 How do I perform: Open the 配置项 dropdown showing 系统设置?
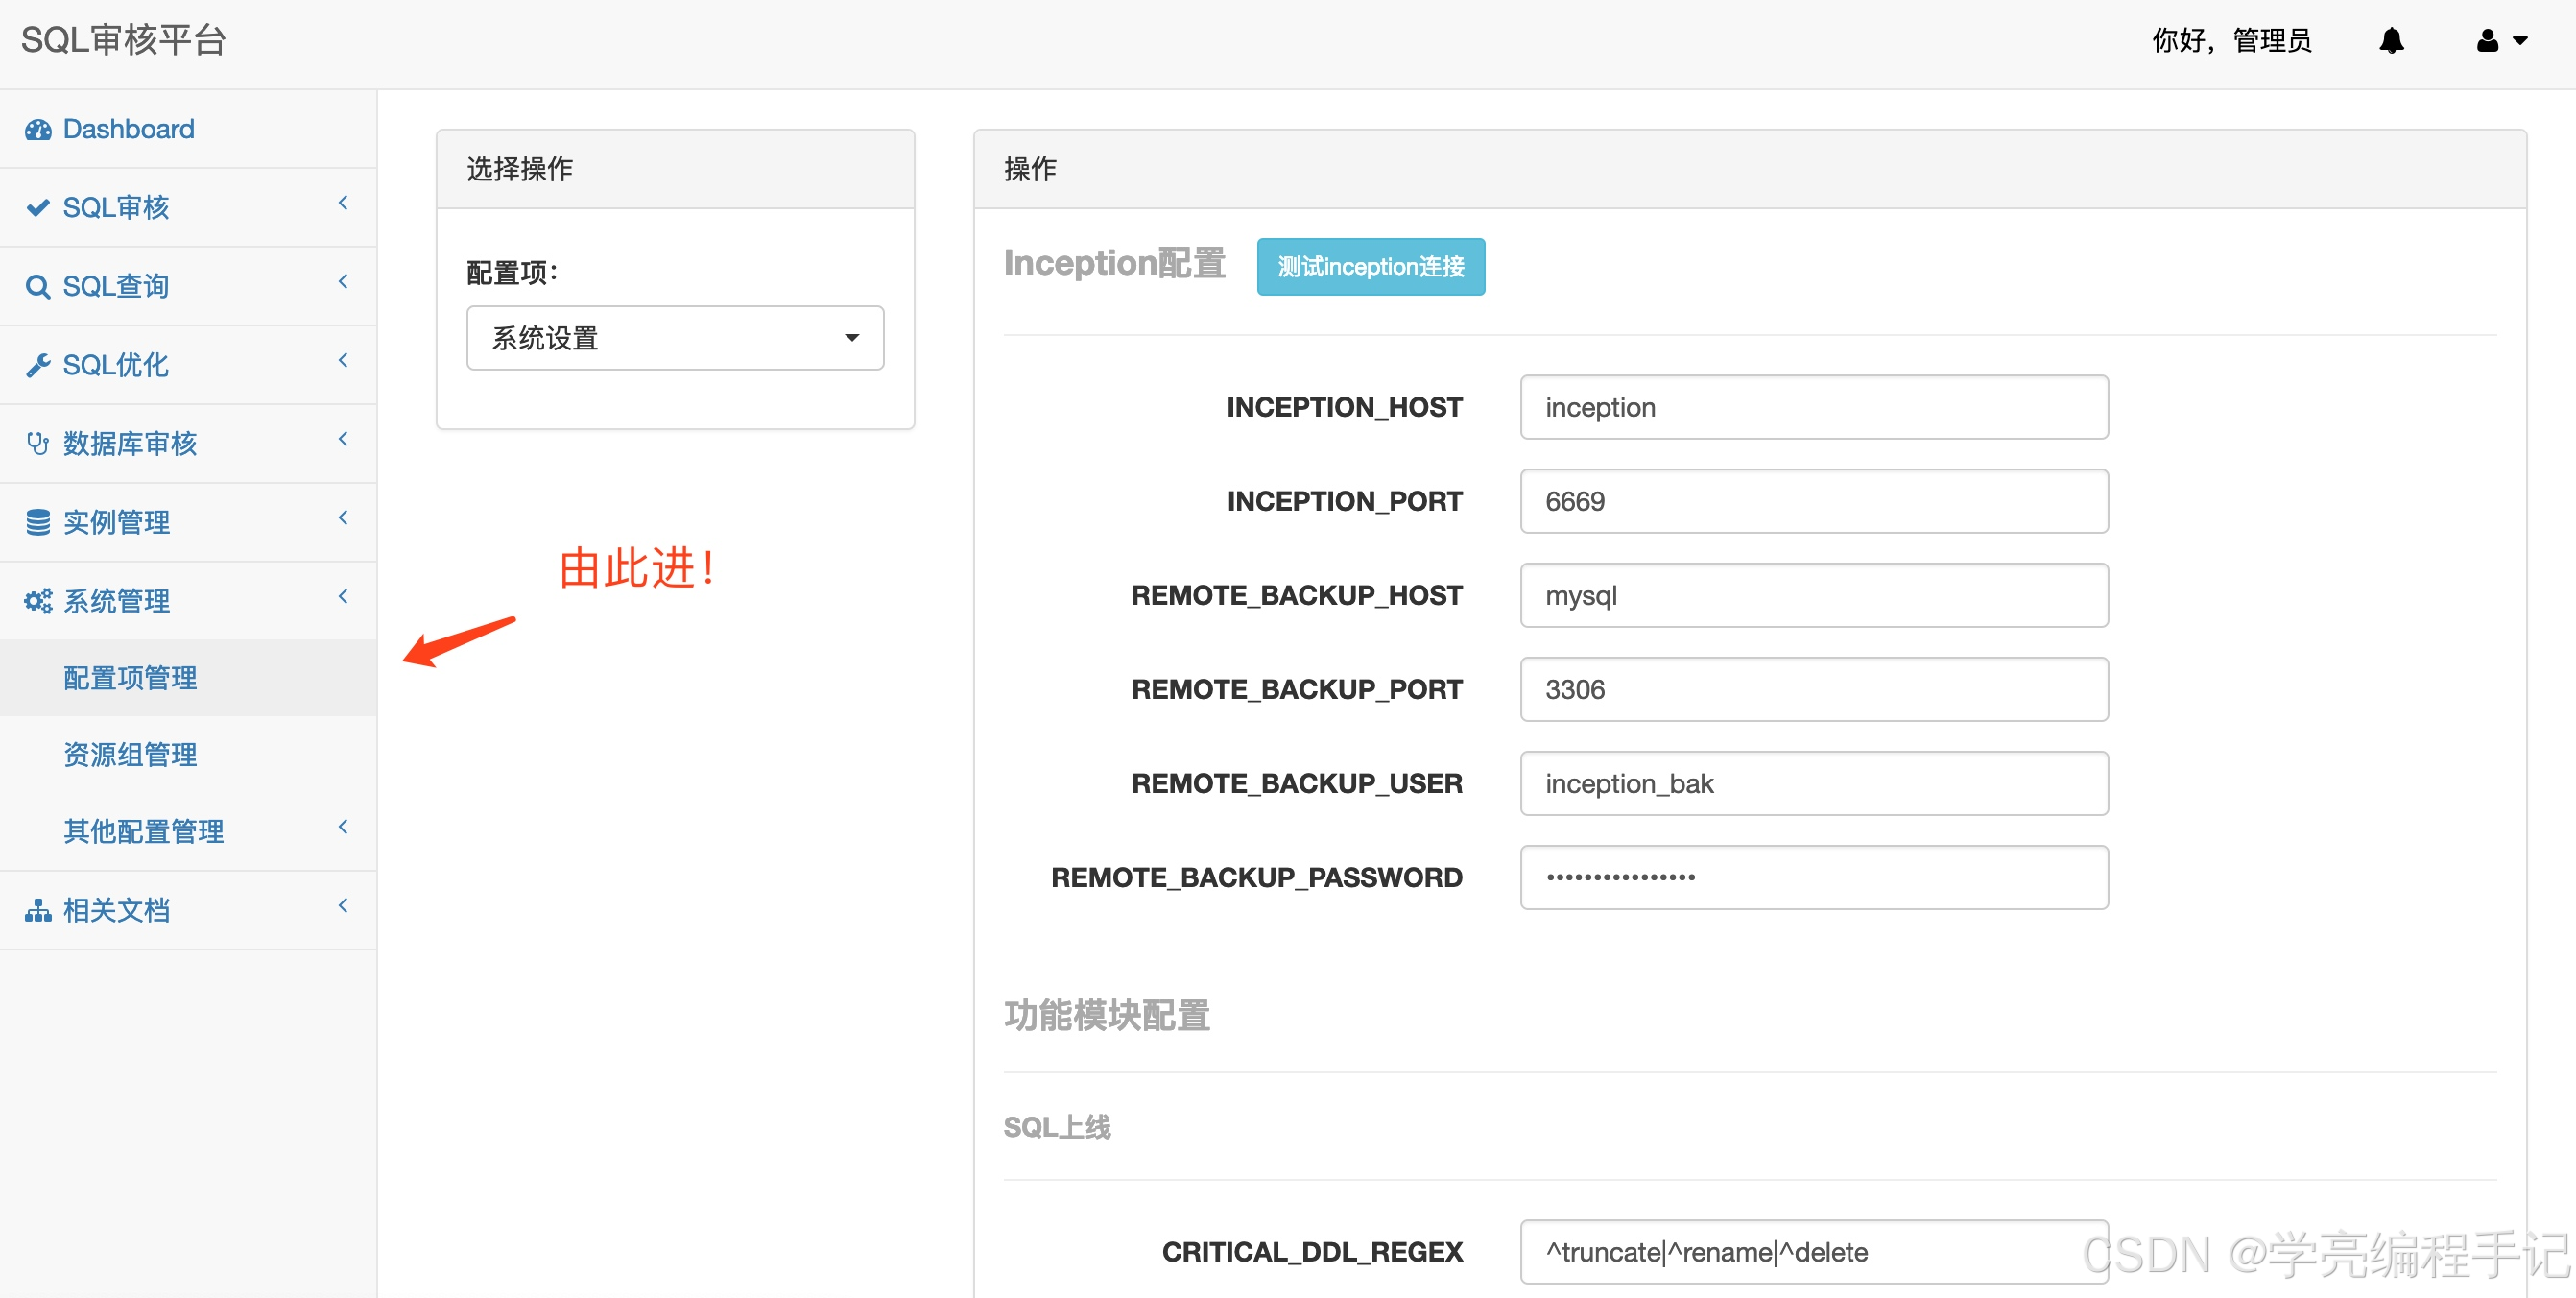pos(675,338)
